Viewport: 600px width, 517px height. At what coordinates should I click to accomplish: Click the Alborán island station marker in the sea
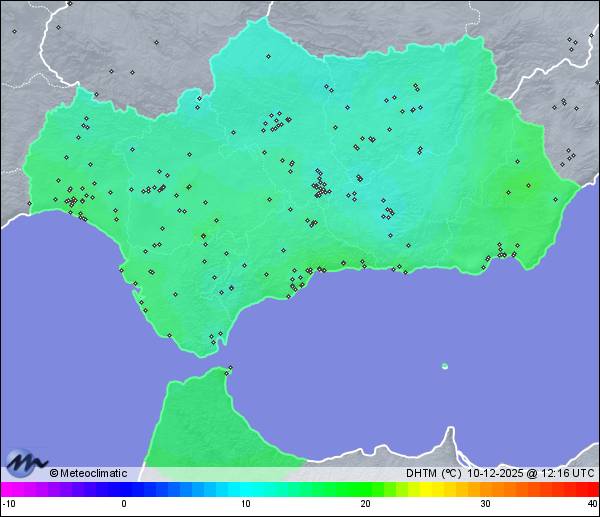(444, 366)
